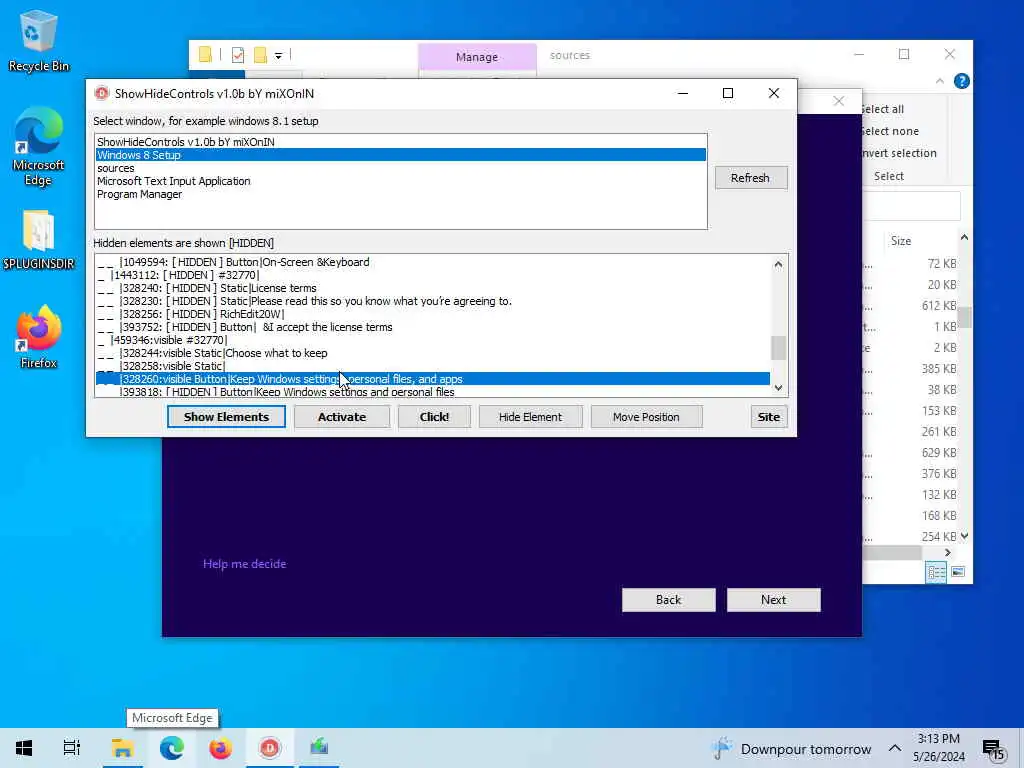Show hidden system tray icons
Image resolution: width=1024 pixels, height=768 pixels.
point(895,748)
